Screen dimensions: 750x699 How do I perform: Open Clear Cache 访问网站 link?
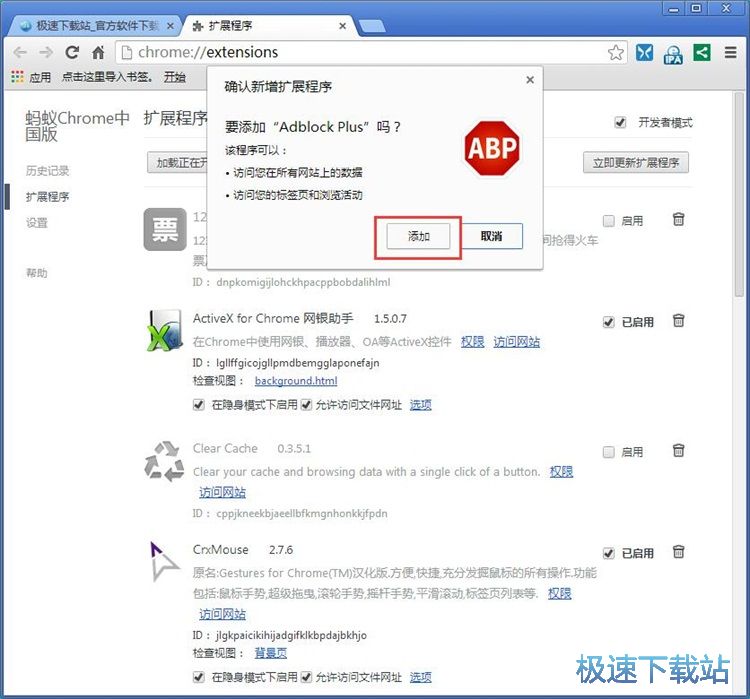click(222, 492)
